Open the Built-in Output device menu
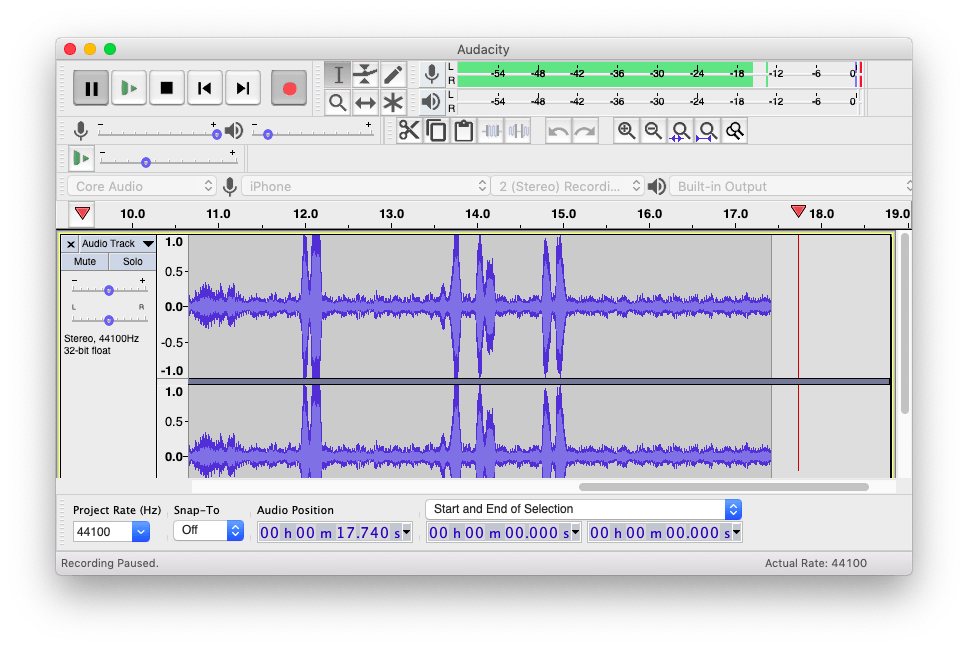This screenshot has width=968, height=649. [x=790, y=186]
